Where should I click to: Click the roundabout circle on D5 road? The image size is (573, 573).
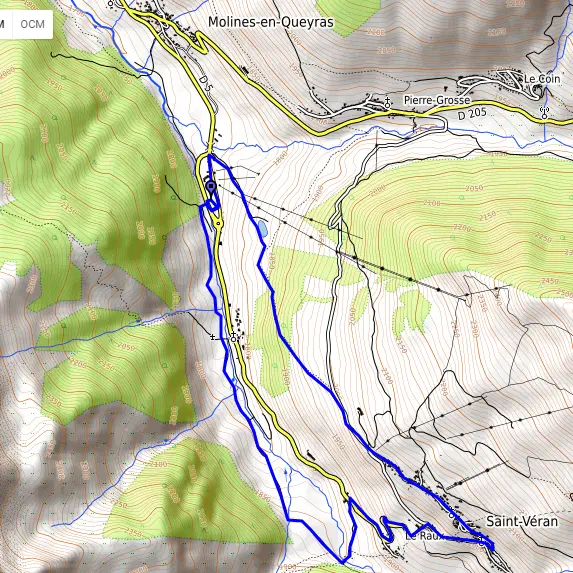[x=218, y=223]
